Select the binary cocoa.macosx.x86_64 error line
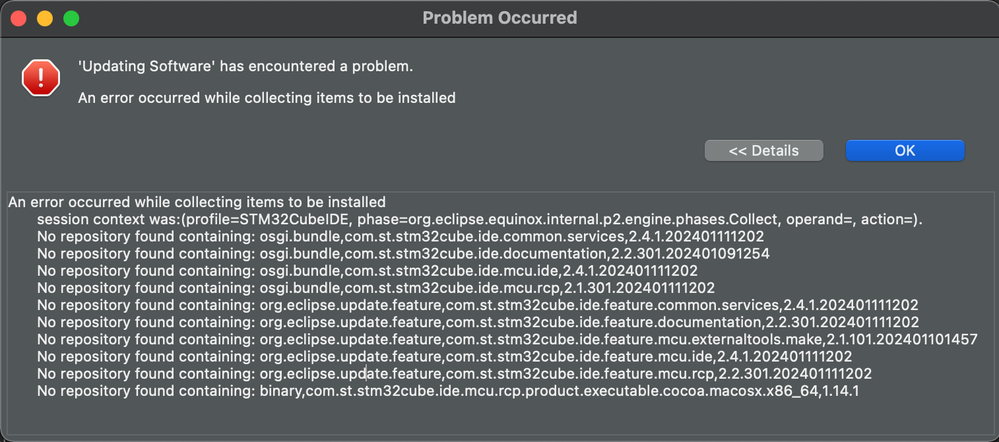Screen dimensions: 999x442 [x=448, y=391]
